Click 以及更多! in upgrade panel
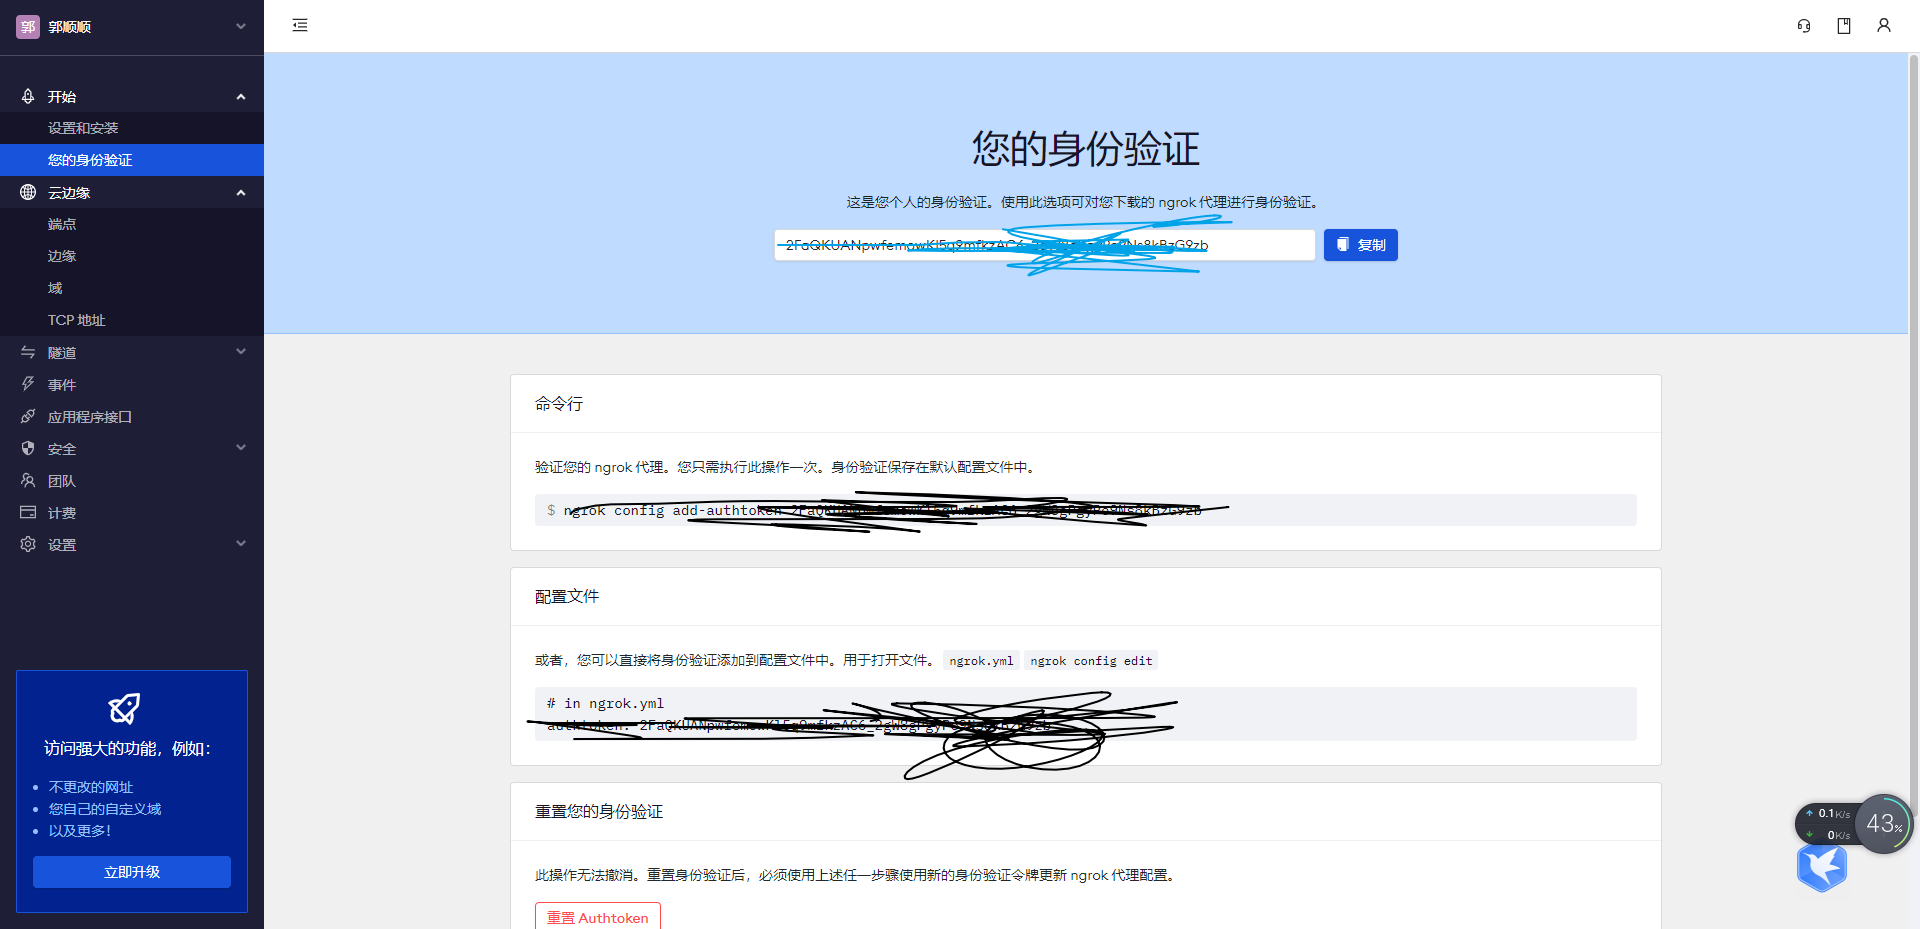Image resolution: width=1920 pixels, height=929 pixels. pyautogui.click(x=80, y=831)
